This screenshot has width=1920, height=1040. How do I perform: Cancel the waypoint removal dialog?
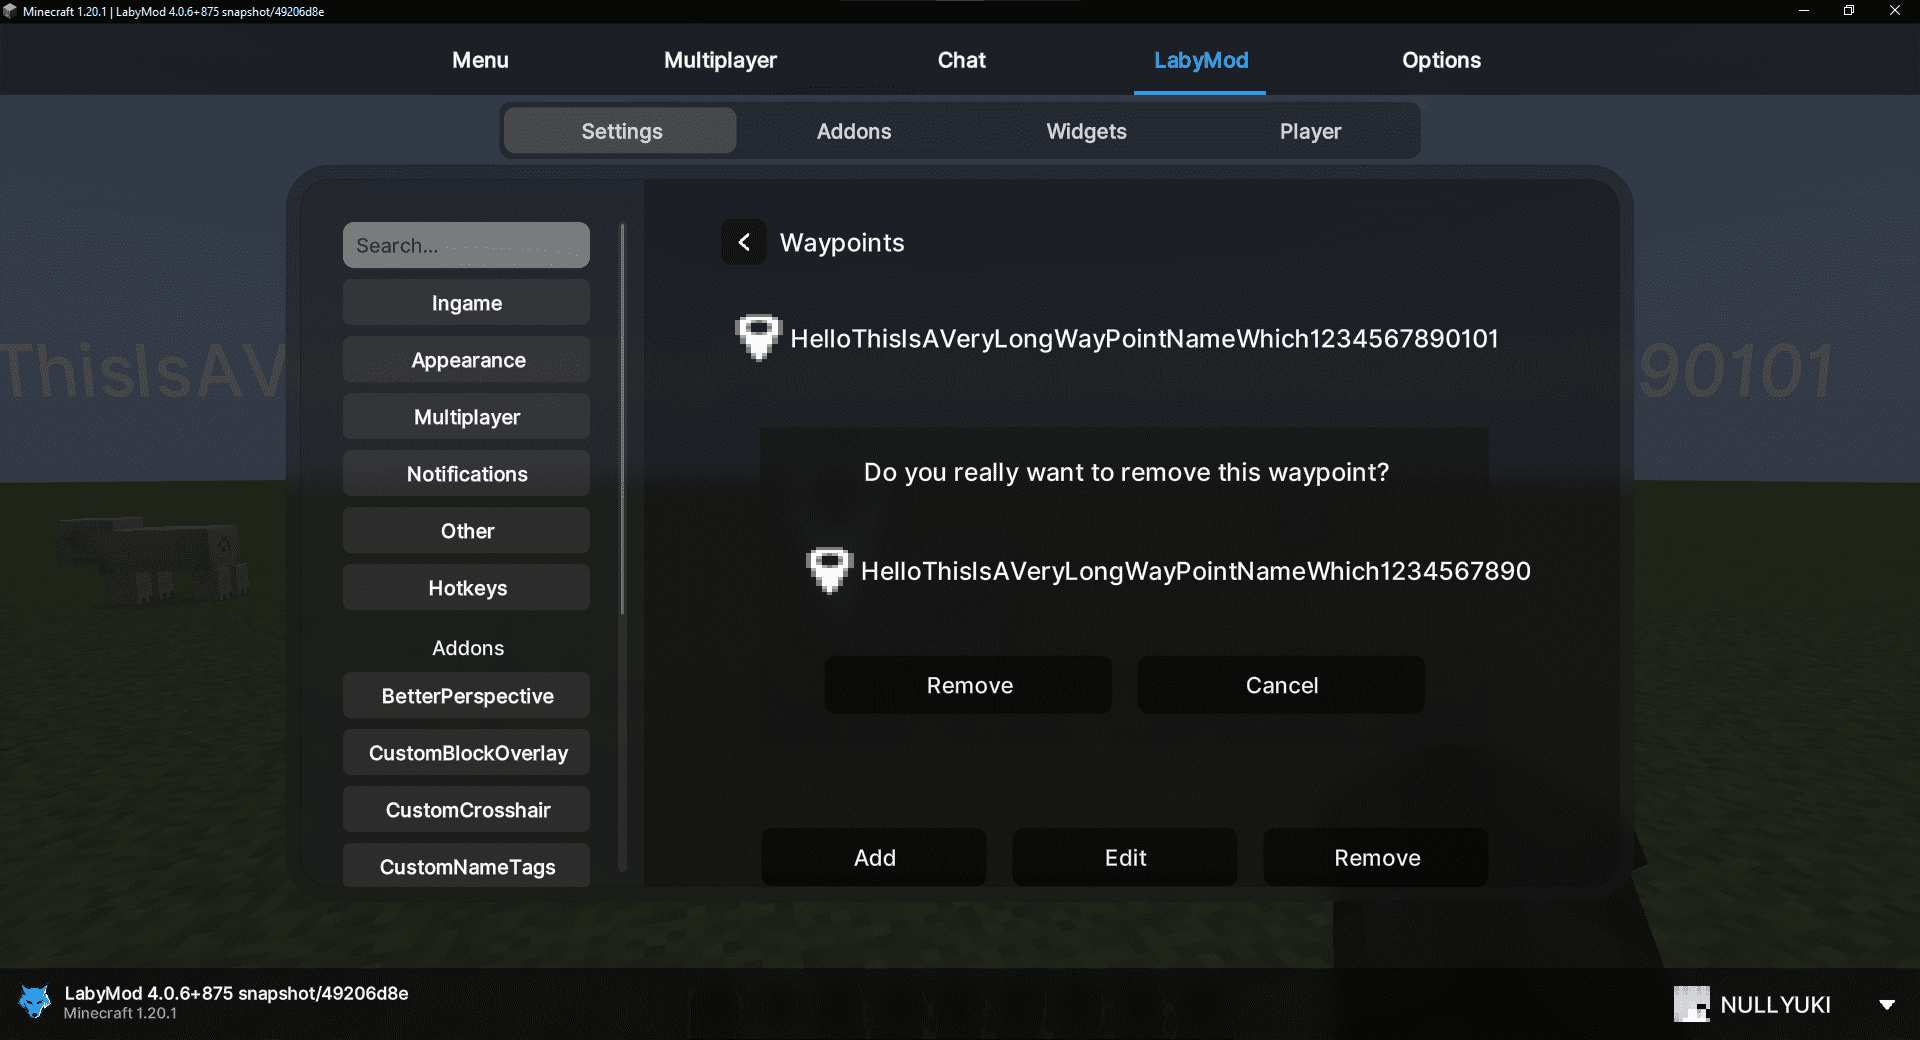[1281, 685]
